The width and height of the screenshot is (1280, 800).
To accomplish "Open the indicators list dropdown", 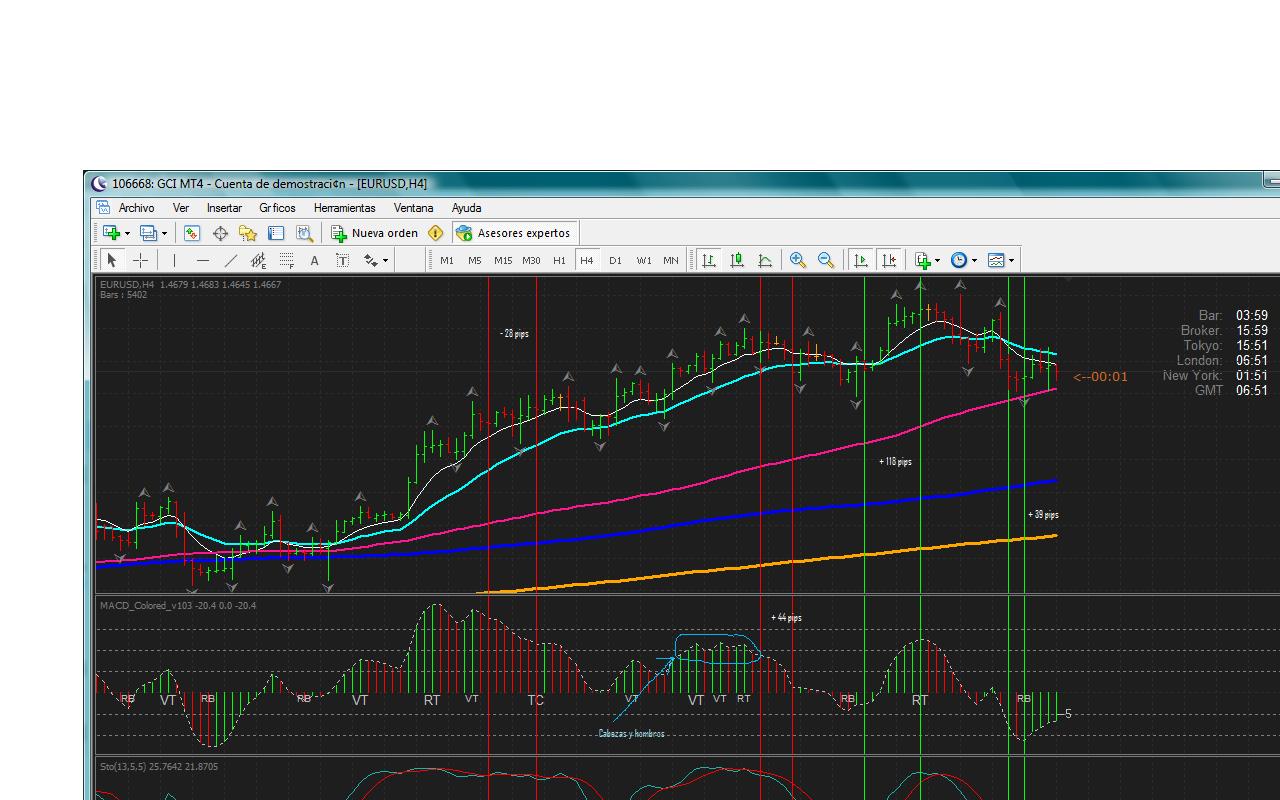I will point(927,260).
